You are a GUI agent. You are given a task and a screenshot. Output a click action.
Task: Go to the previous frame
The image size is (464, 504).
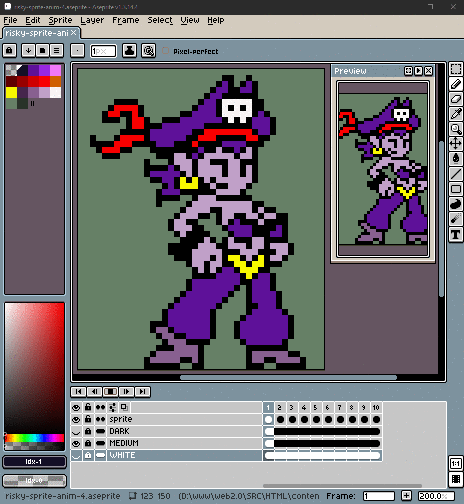[95, 391]
